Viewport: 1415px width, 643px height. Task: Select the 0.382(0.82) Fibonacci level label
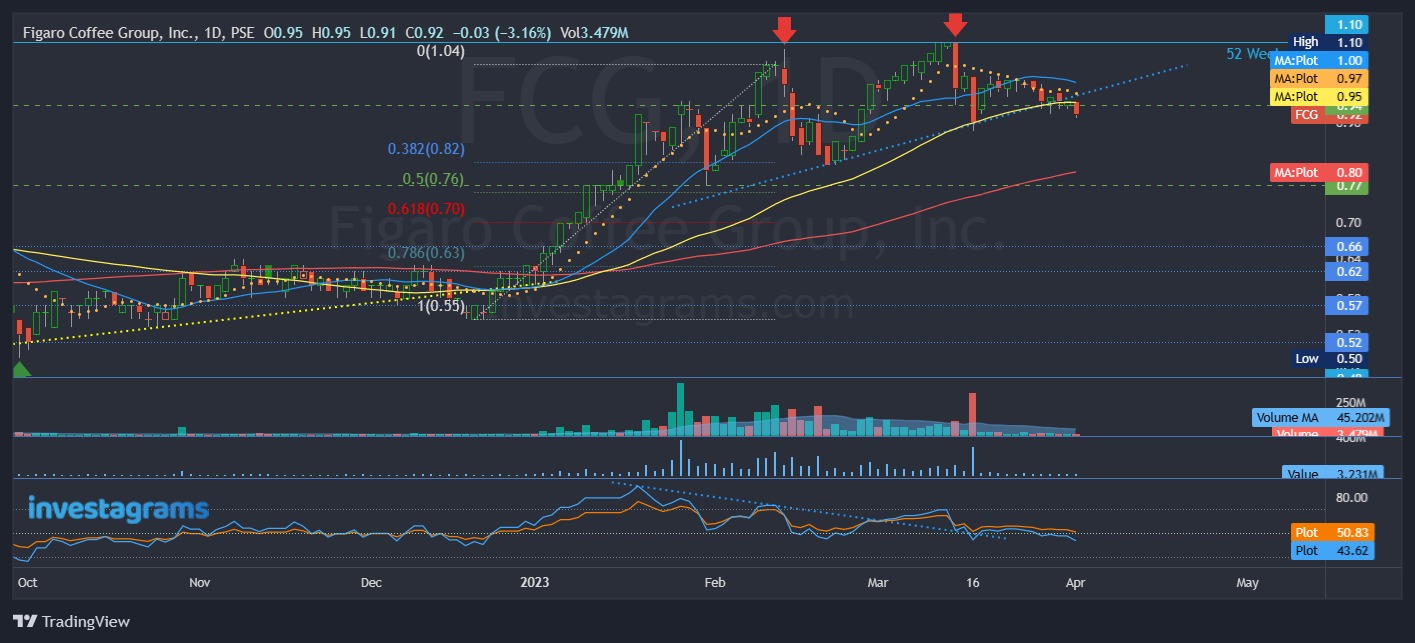pyautogui.click(x=426, y=149)
